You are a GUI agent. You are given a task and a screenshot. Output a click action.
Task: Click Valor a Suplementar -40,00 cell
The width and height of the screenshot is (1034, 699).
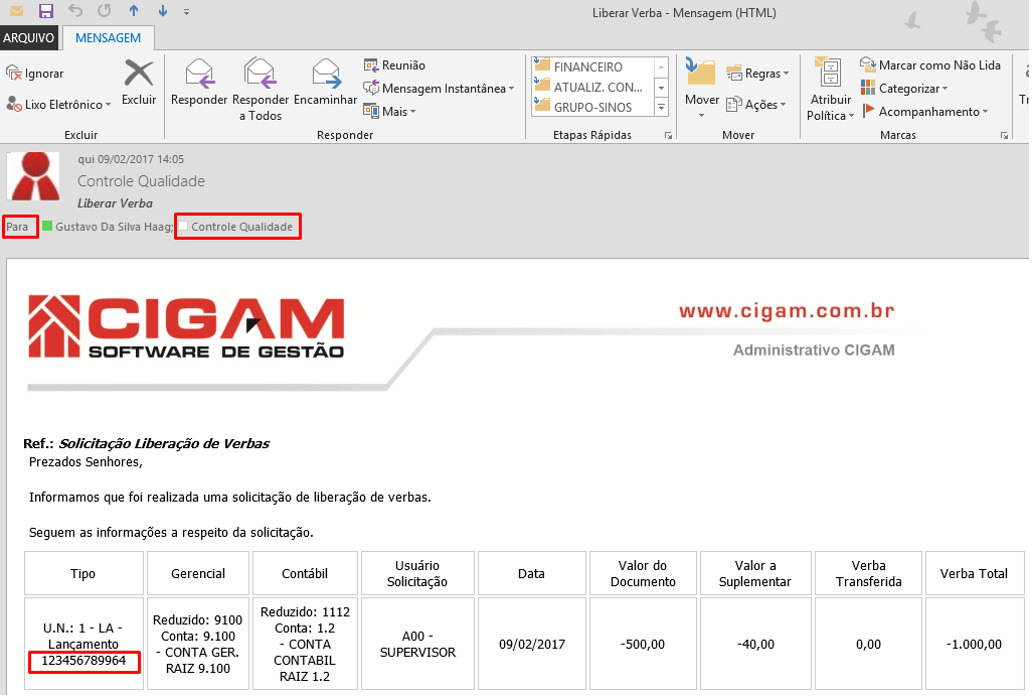(755, 644)
